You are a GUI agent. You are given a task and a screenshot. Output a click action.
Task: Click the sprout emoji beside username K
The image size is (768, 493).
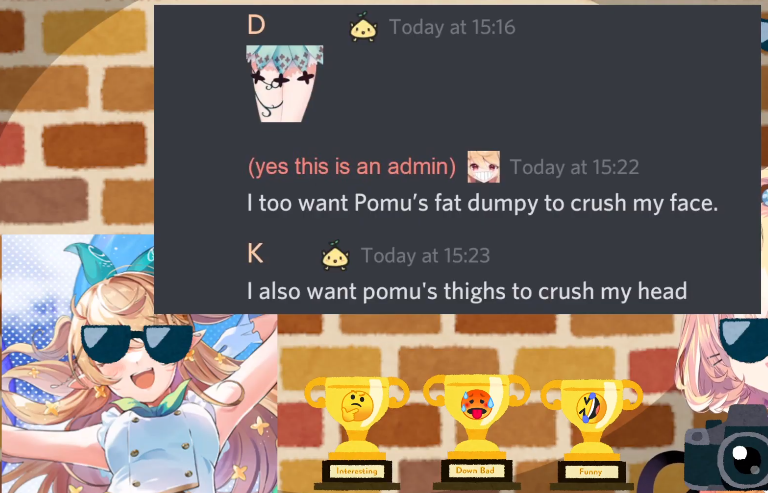[x=335, y=255]
